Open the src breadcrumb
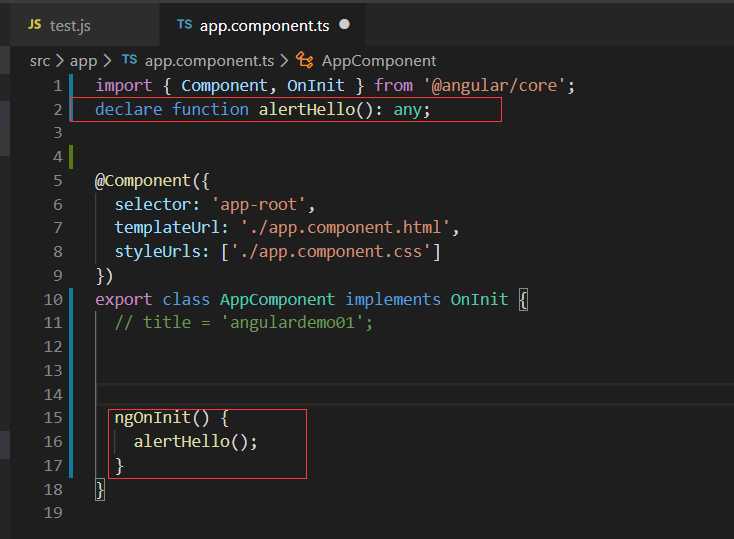Viewport: 734px width, 539px height. (40, 61)
